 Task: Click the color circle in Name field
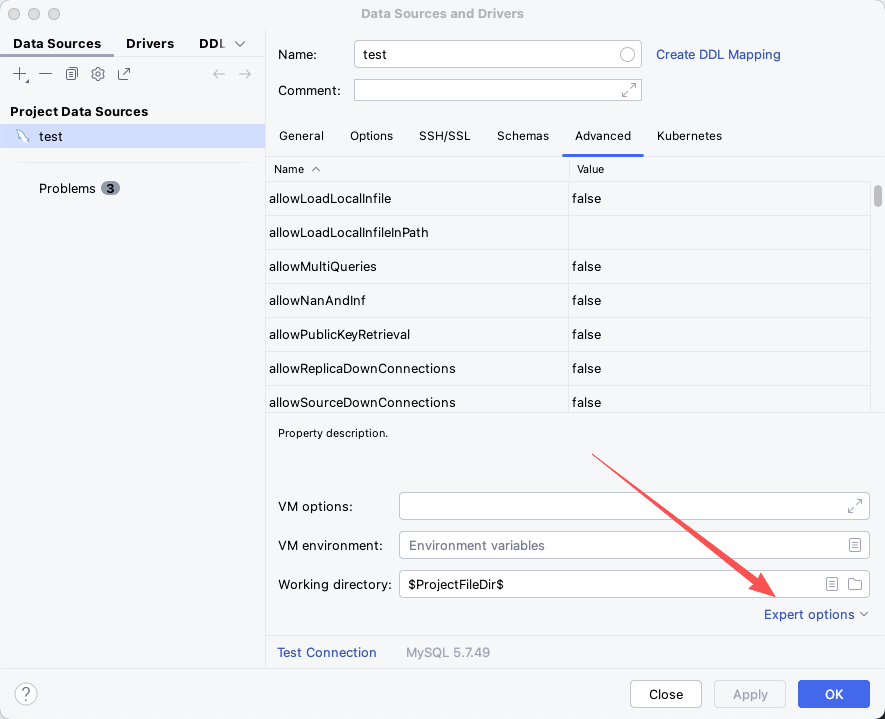pyautogui.click(x=628, y=55)
